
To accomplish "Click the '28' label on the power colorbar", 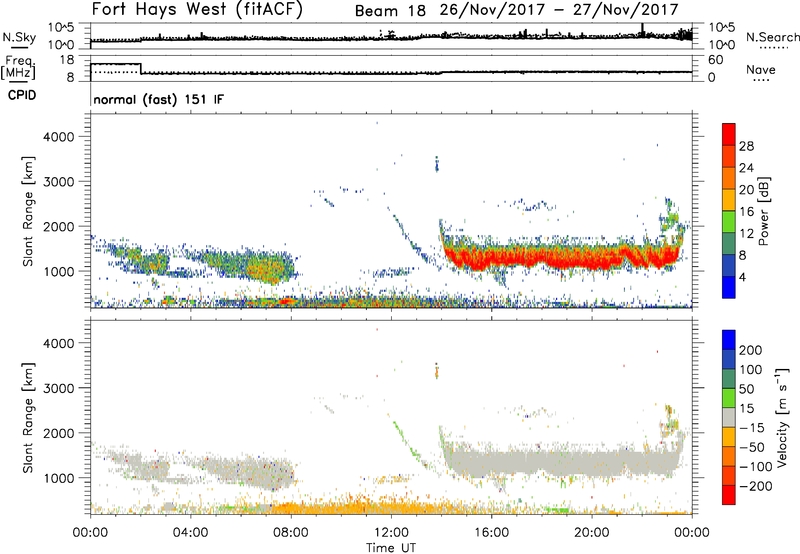I will coord(746,146).
